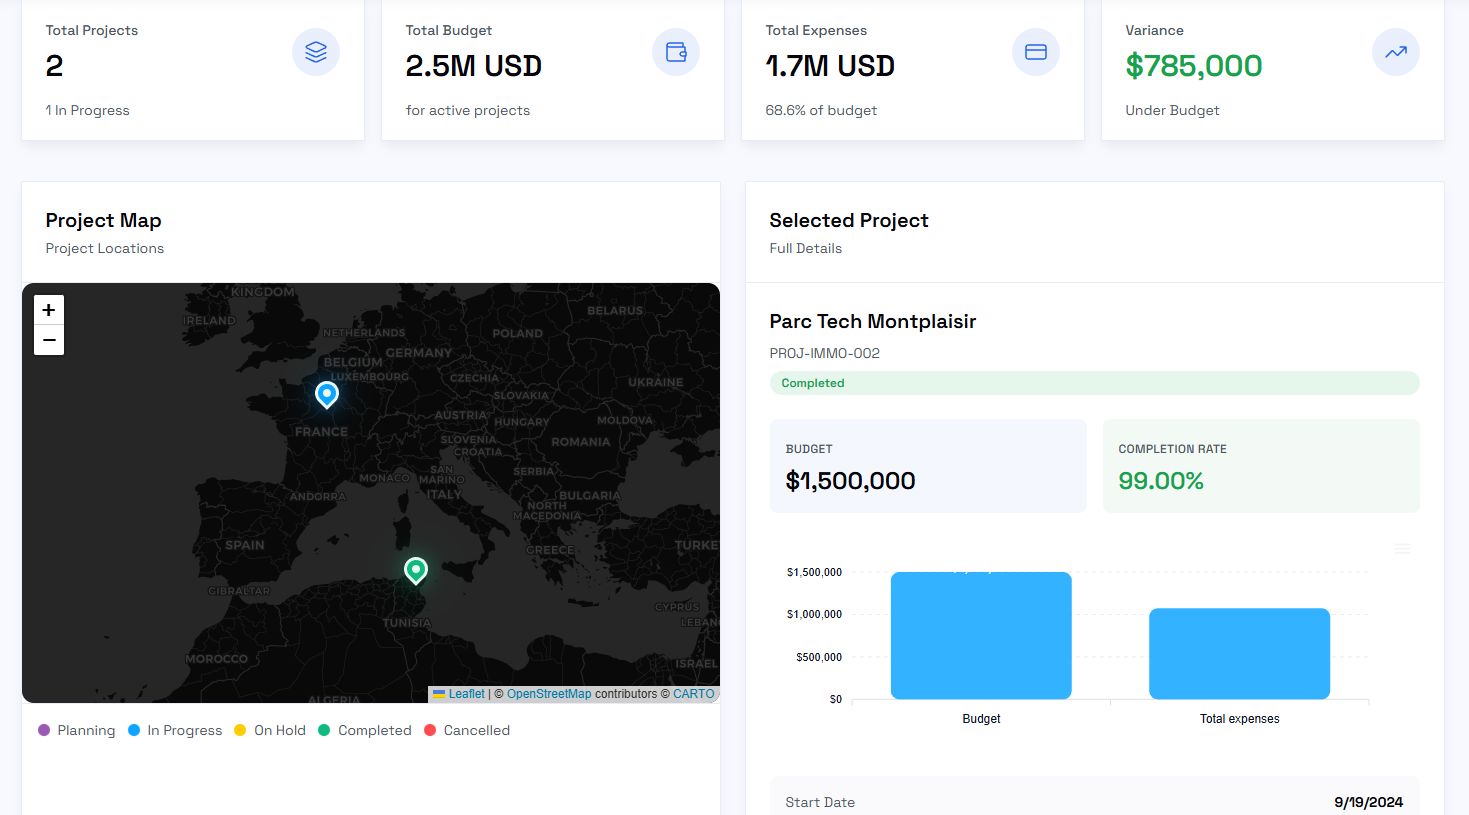Select the green map marker near Tunisia
This screenshot has width=1469, height=815.
pos(416,569)
